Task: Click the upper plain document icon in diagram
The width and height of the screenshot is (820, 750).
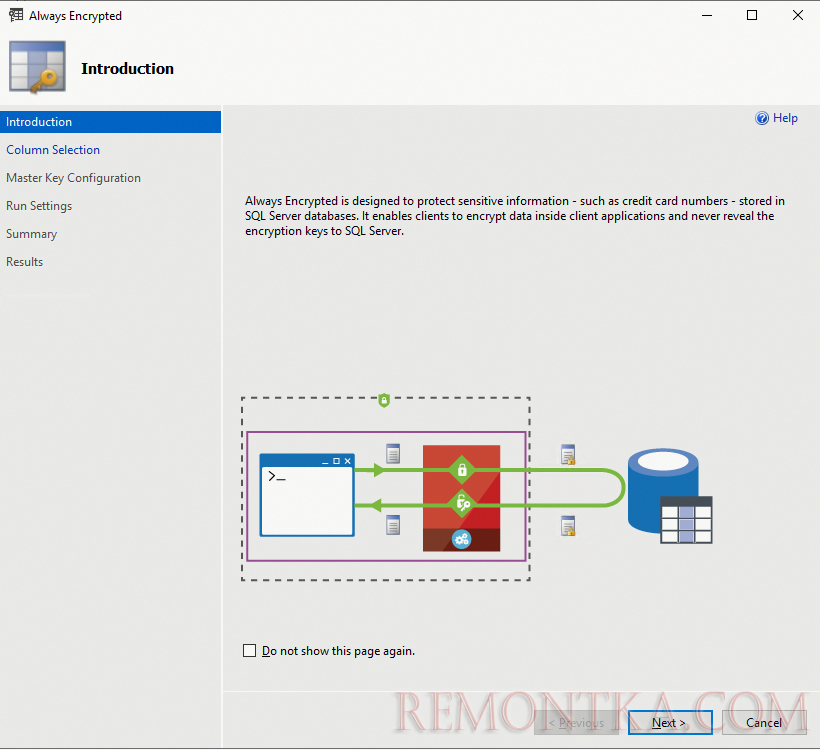Action: (393, 453)
